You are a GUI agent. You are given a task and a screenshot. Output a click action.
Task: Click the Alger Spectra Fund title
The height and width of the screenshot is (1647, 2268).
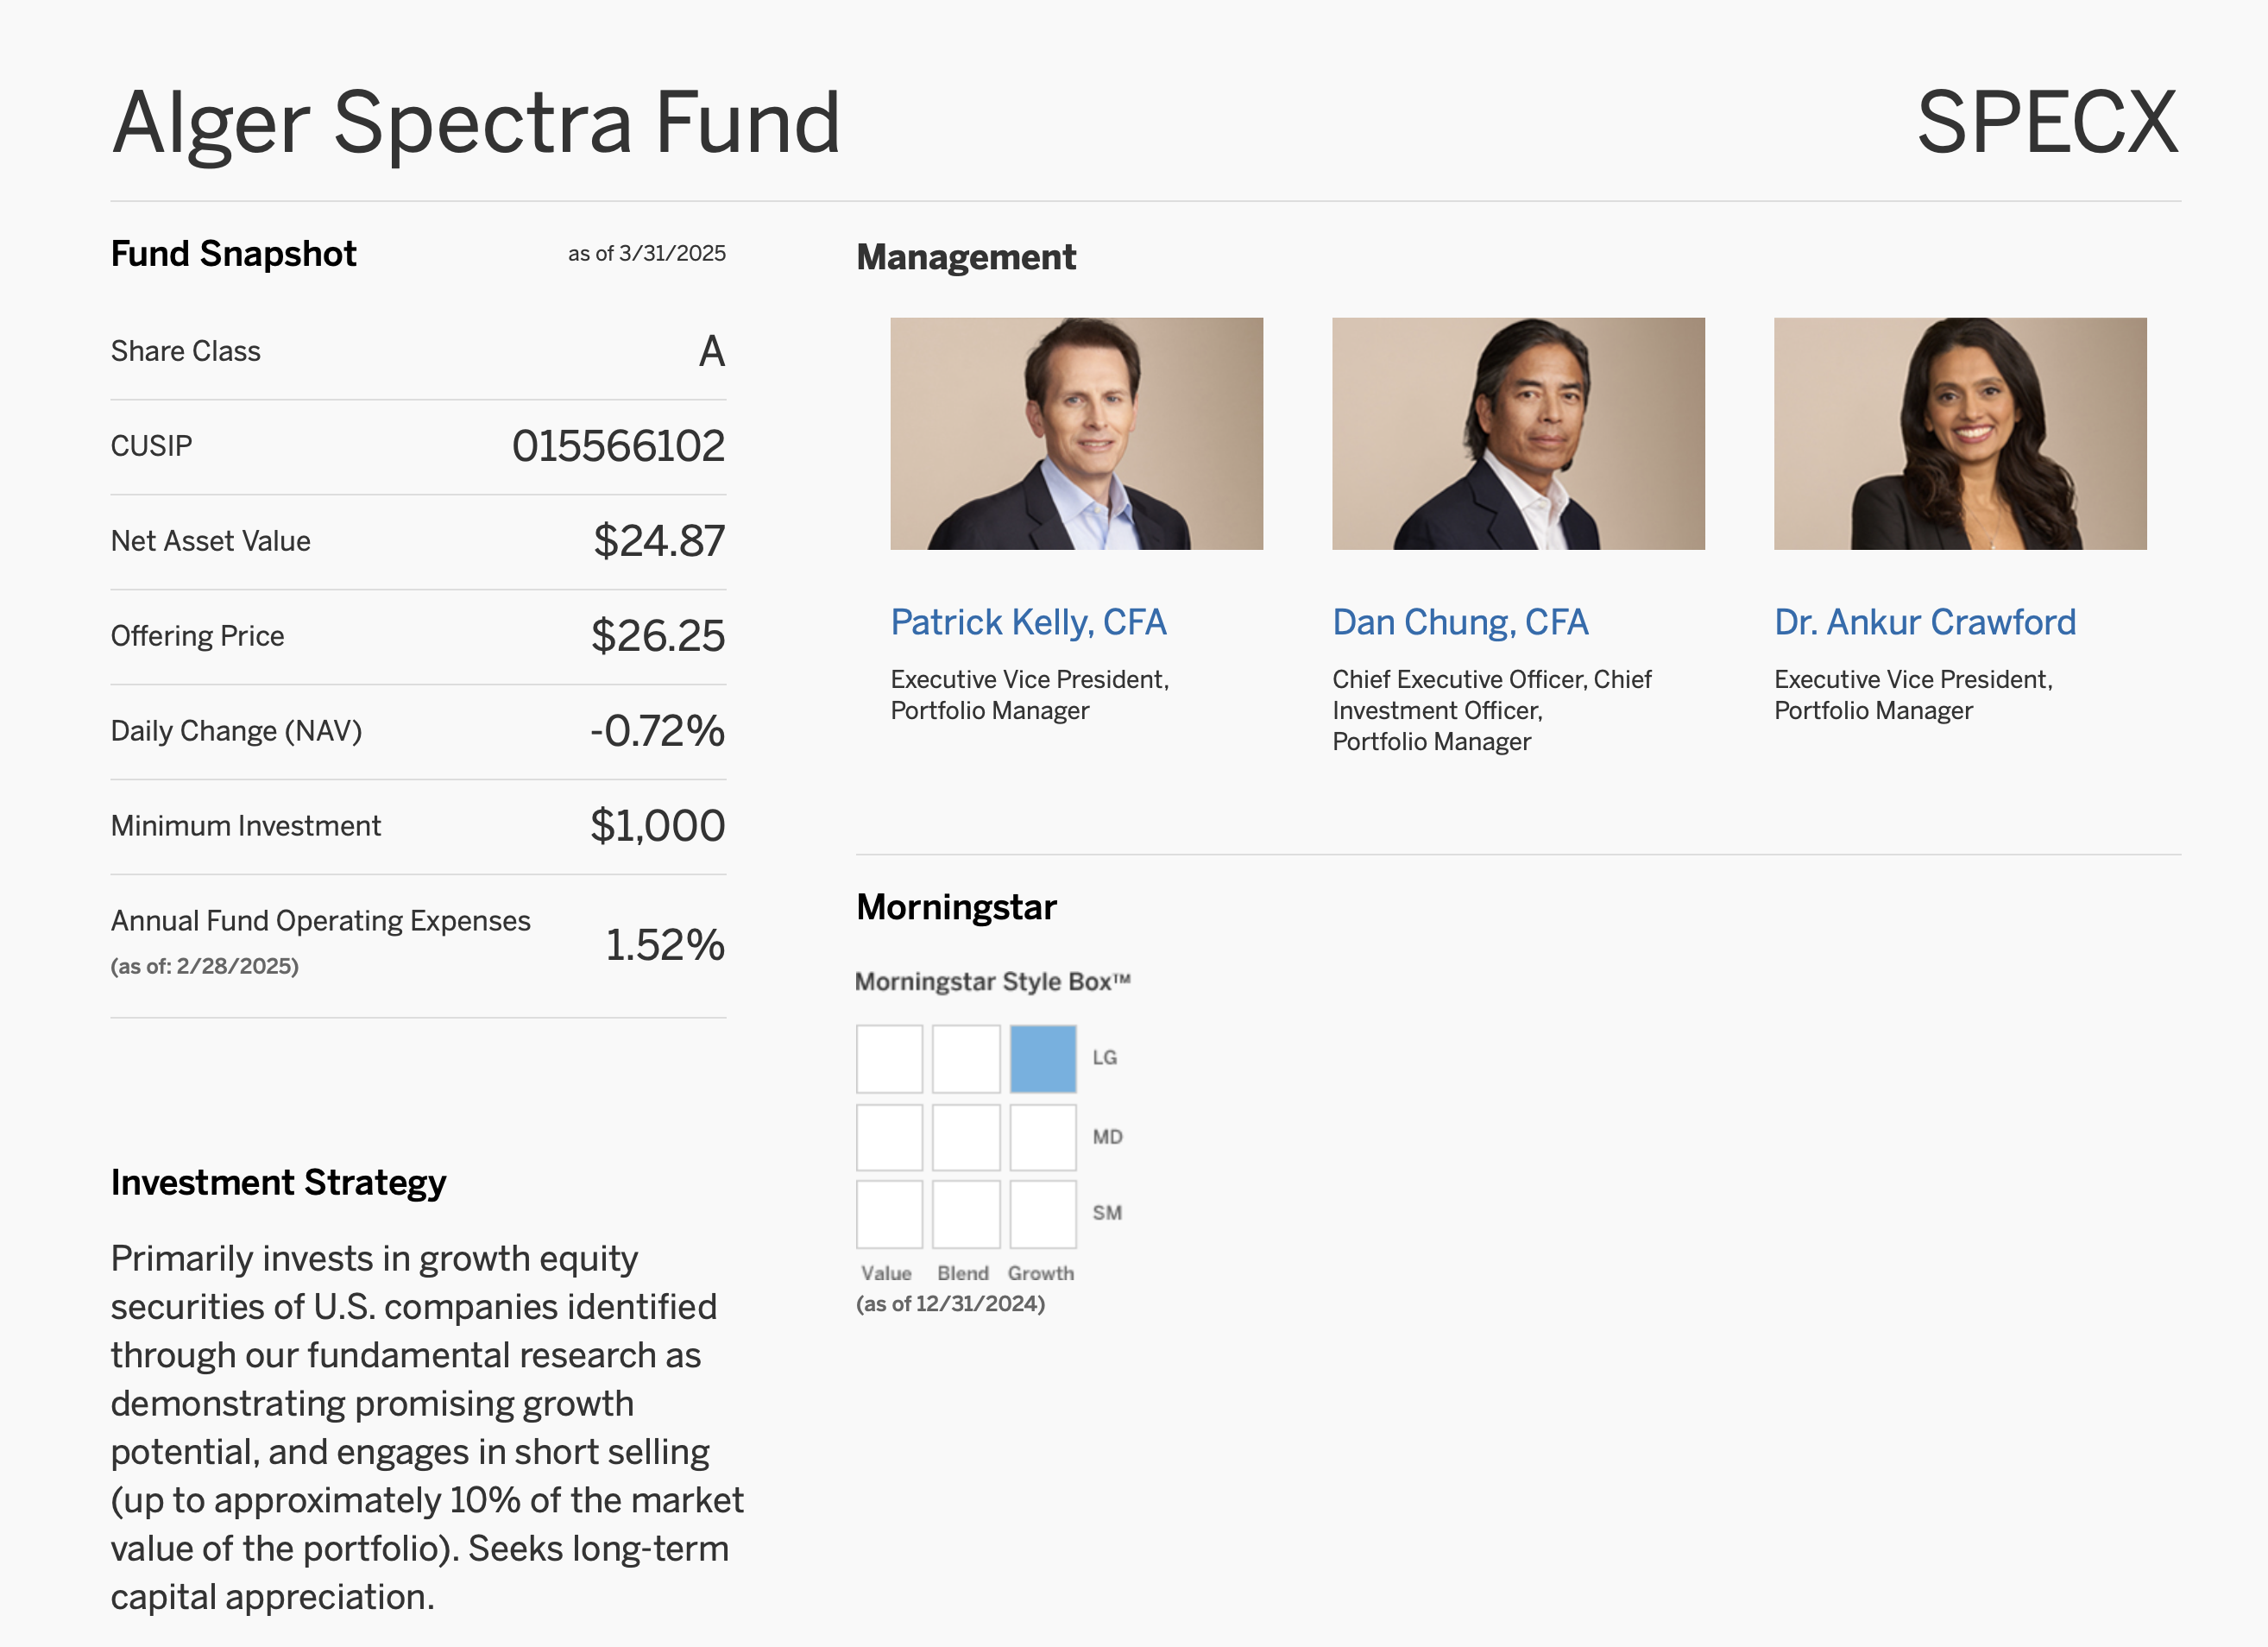tap(476, 124)
